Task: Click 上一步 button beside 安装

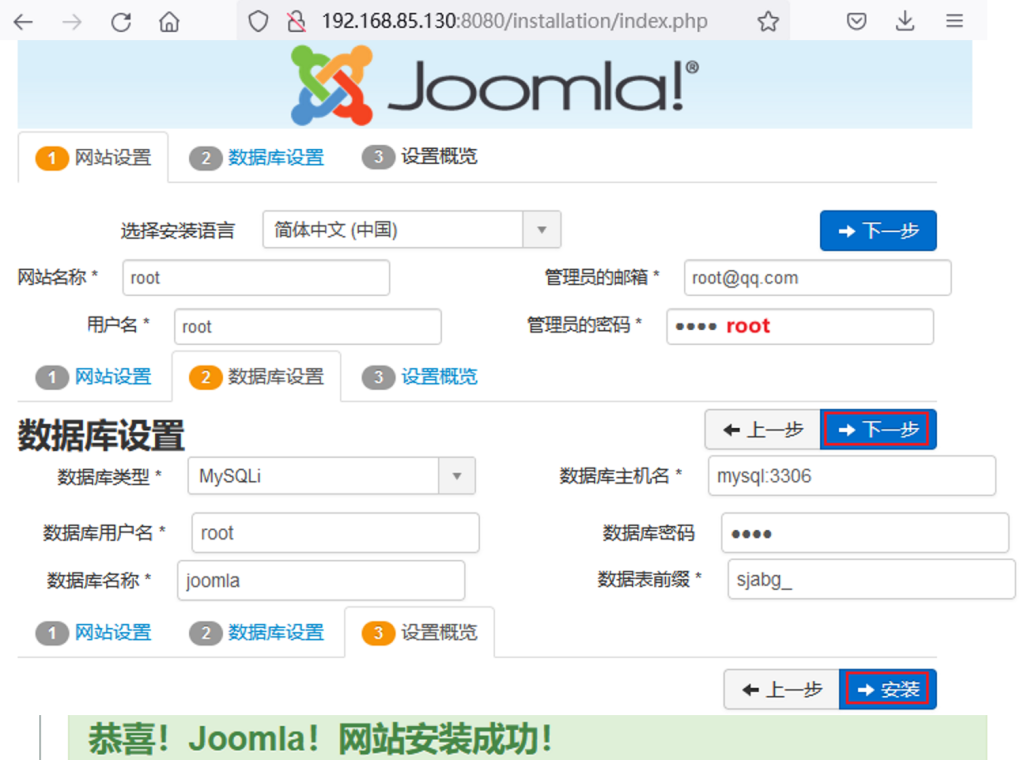Action: 782,689
